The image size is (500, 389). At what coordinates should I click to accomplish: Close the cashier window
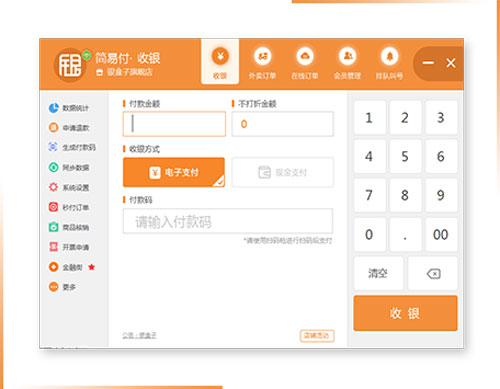451,63
